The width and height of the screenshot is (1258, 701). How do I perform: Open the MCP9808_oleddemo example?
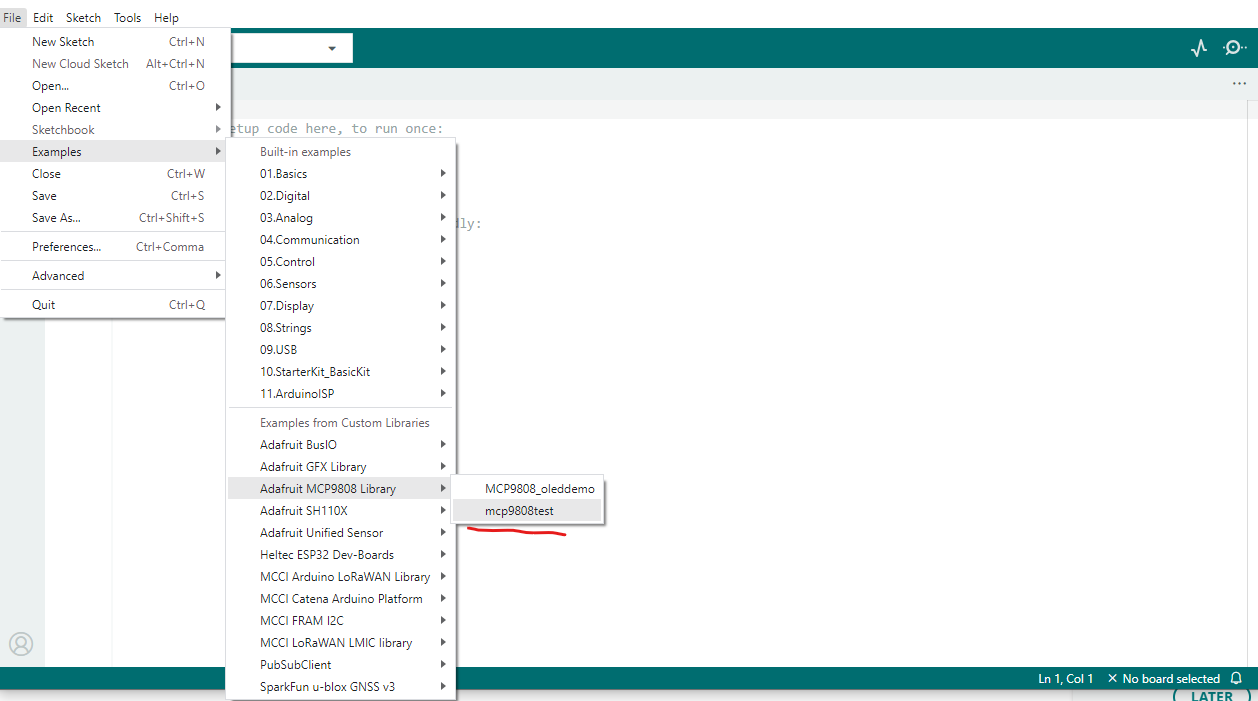coord(539,489)
